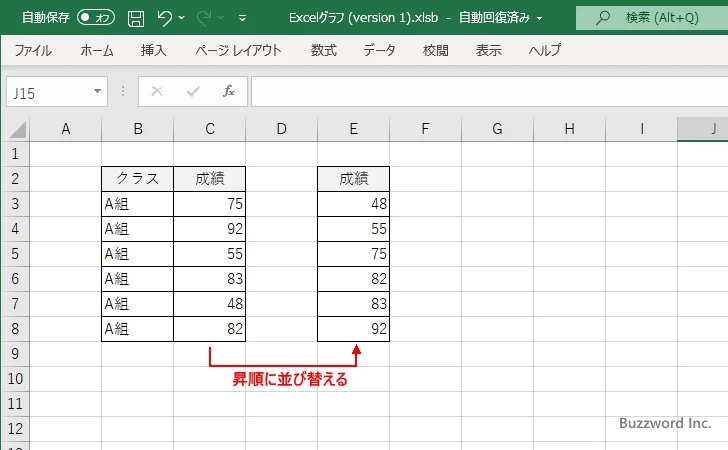Viewport: 728px width, 450px height.
Task: Open the Name Box dropdown arrow
Action: (97, 91)
